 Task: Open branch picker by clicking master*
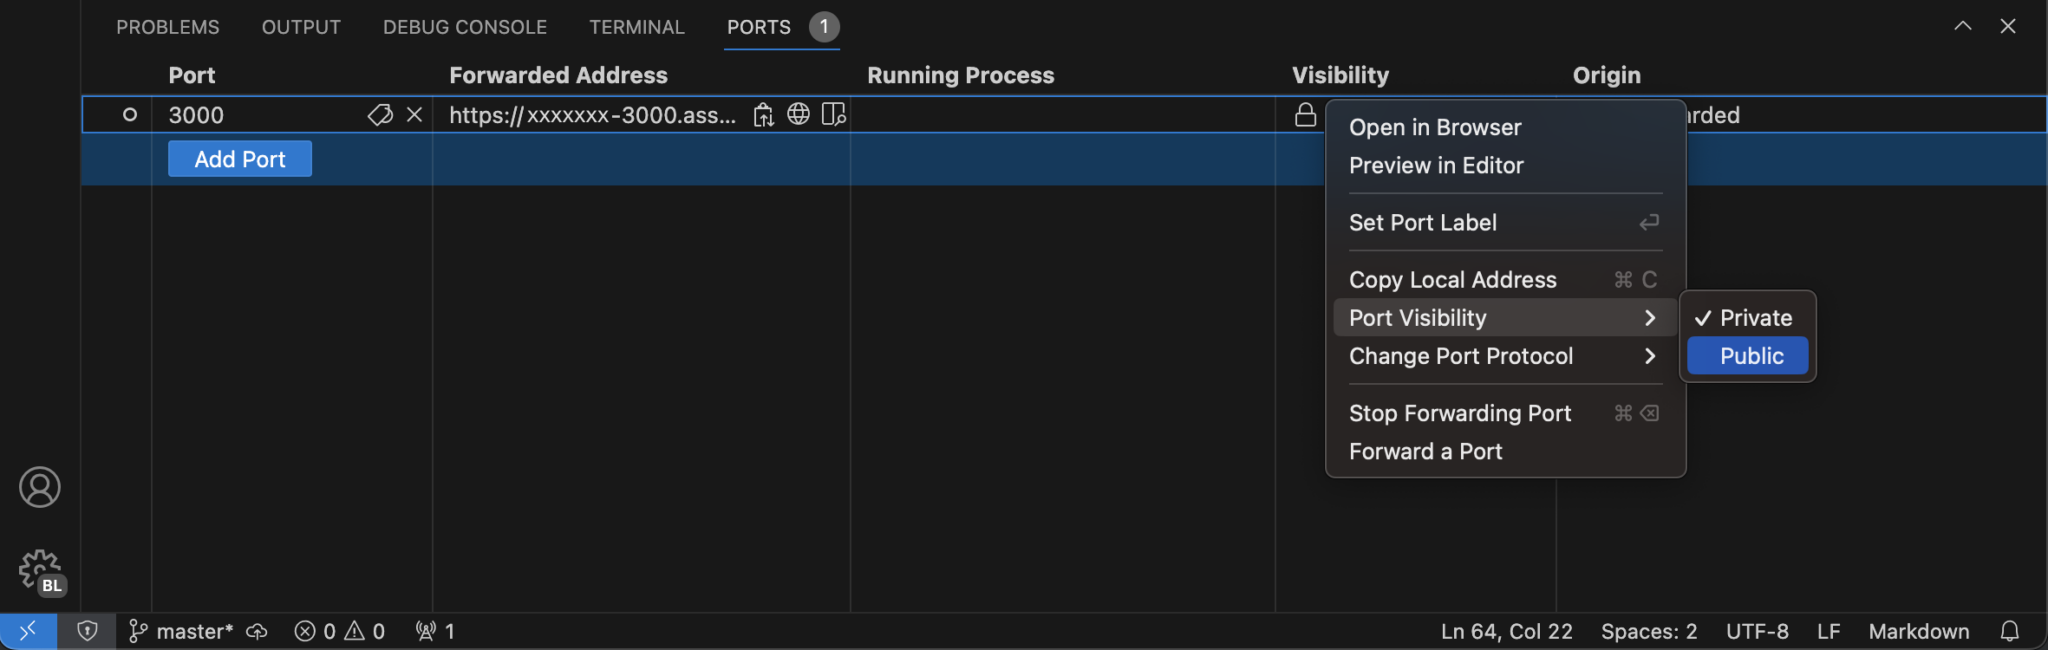pos(196,631)
